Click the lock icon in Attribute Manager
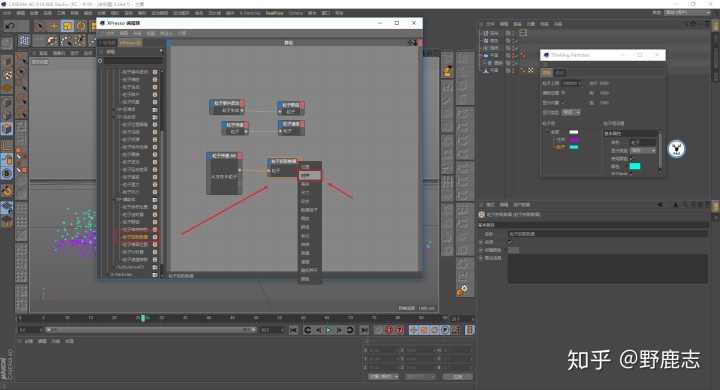The width and height of the screenshot is (720, 390). click(x=693, y=205)
